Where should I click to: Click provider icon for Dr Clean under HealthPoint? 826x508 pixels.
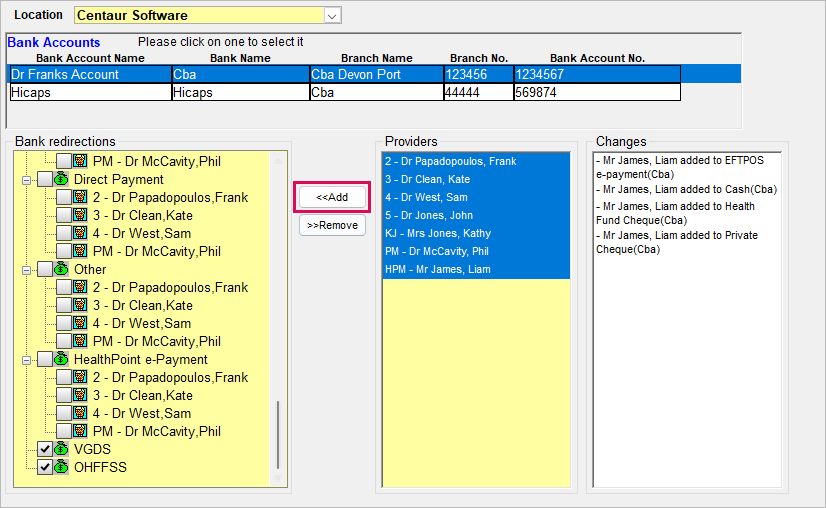tap(80, 395)
